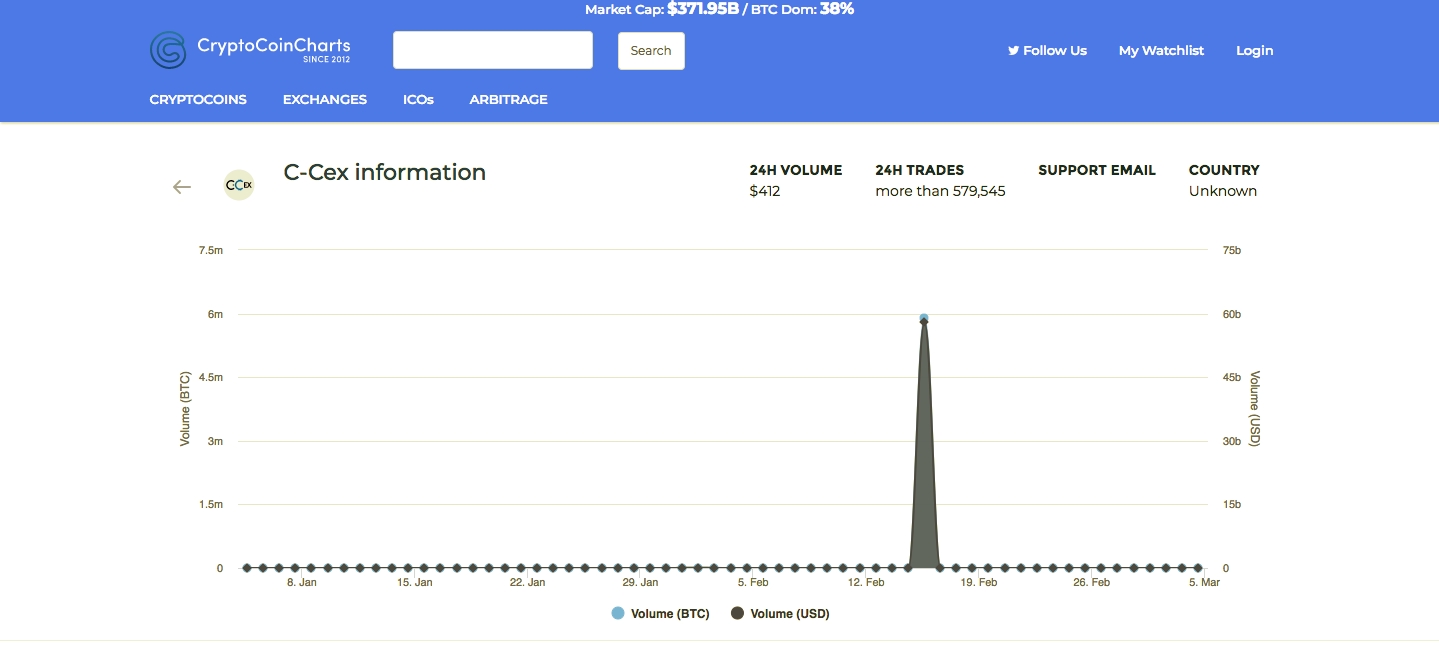
Task: Click the Unknown country value
Action: pos(1223,191)
